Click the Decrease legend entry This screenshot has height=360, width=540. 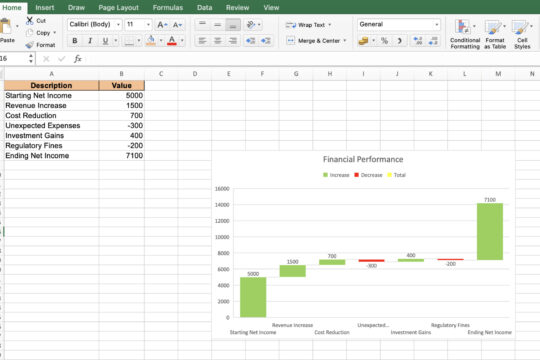point(368,175)
